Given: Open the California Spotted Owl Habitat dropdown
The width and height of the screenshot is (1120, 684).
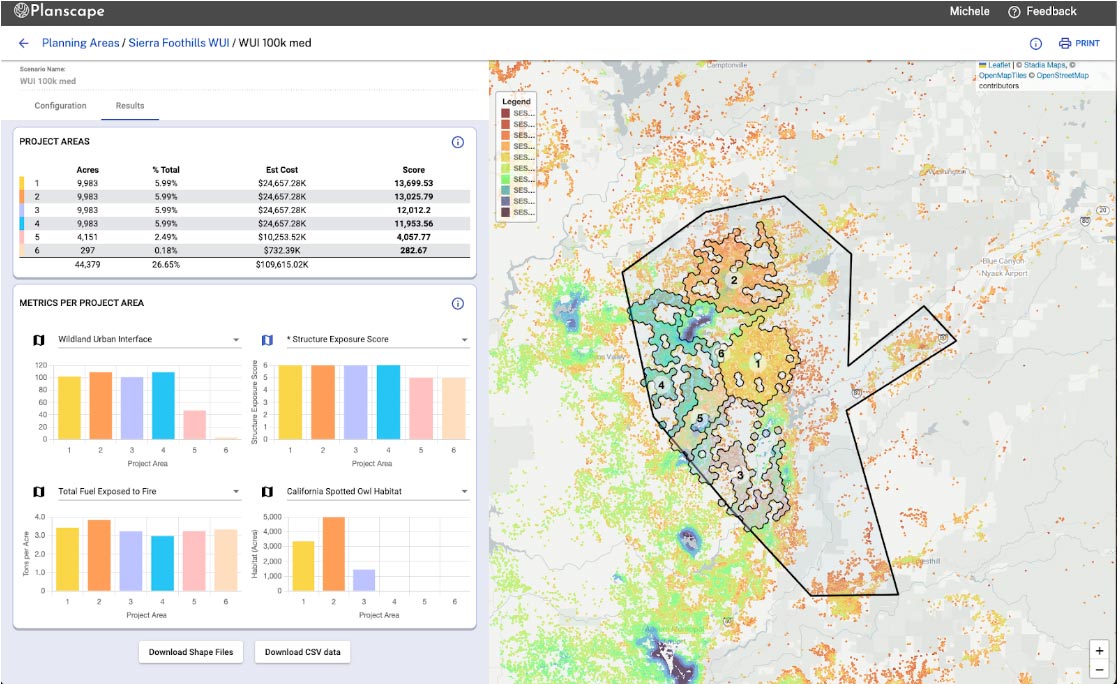Looking at the screenshot, I should click(x=462, y=491).
